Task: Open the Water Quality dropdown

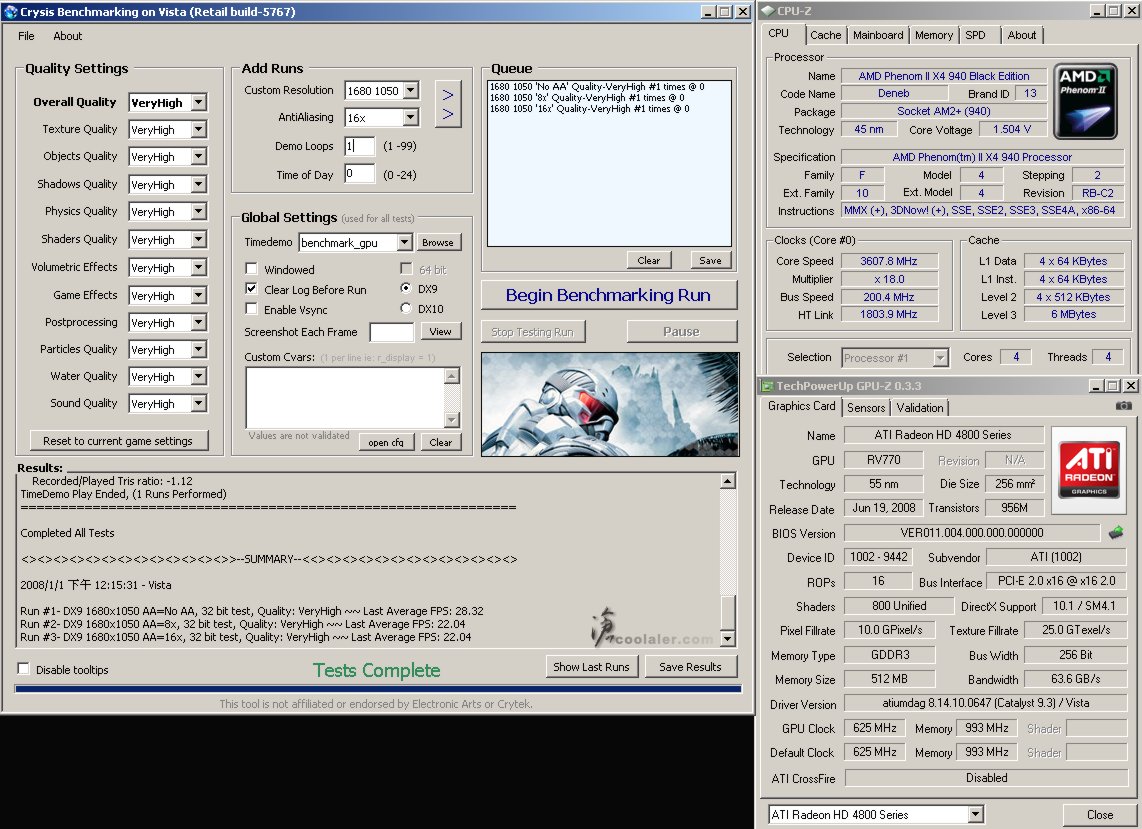Action: [x=199, y=376]
